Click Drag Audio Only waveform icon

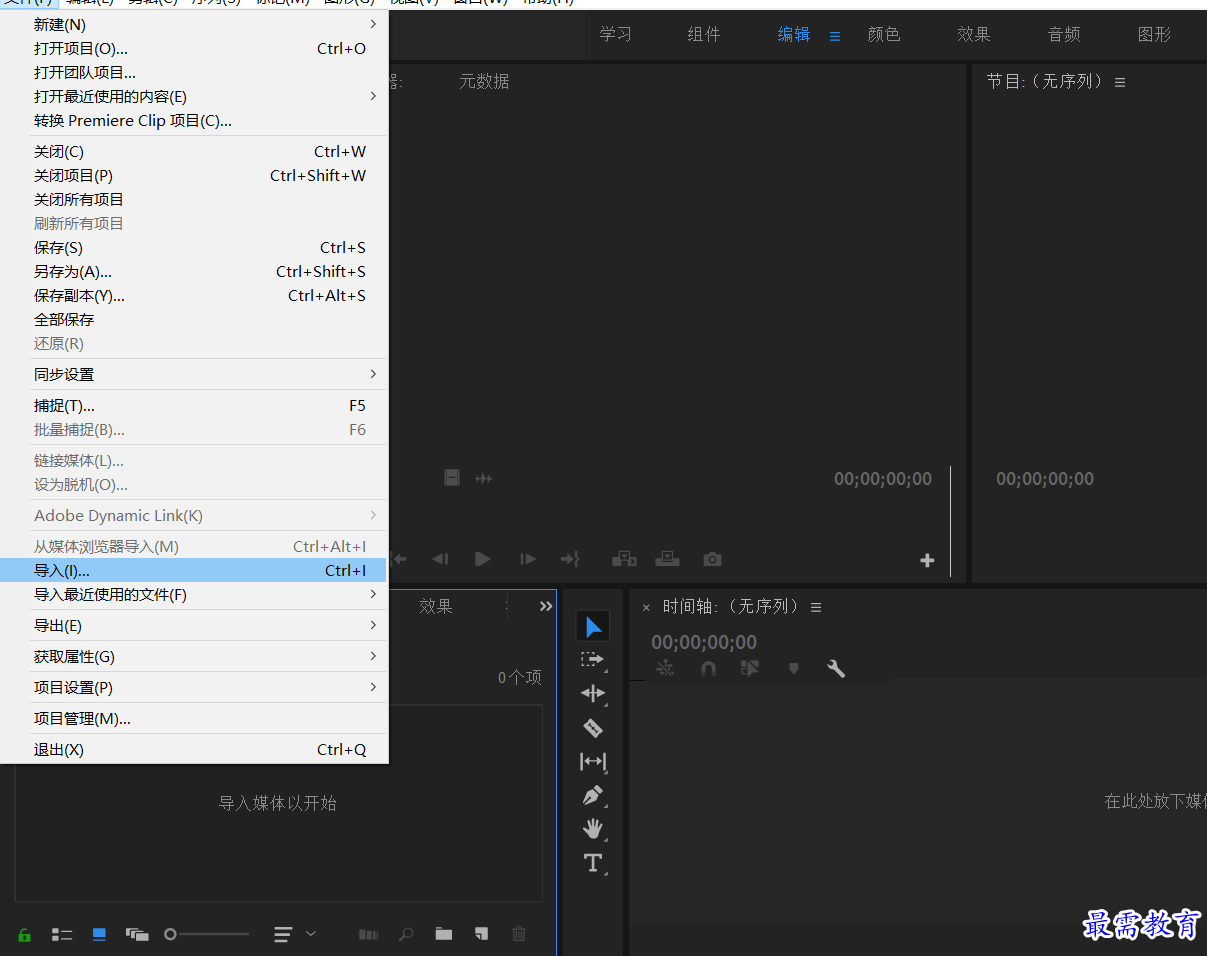click(x=484, y=479)
